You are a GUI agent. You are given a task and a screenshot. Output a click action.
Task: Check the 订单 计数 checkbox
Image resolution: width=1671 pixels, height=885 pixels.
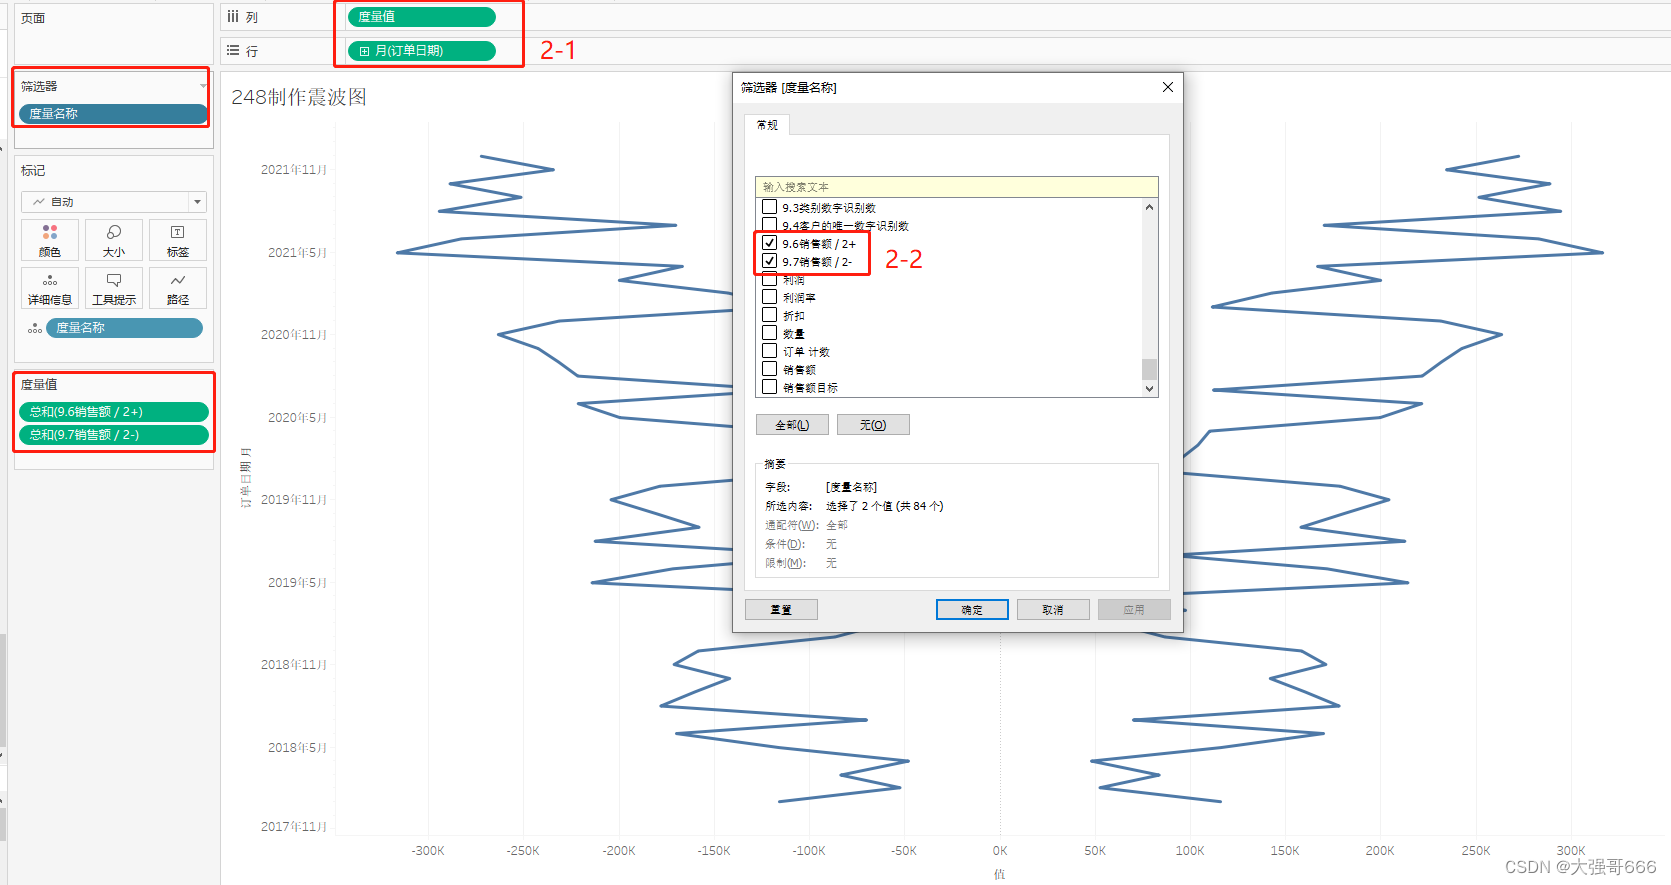click(x=770, y=351)
